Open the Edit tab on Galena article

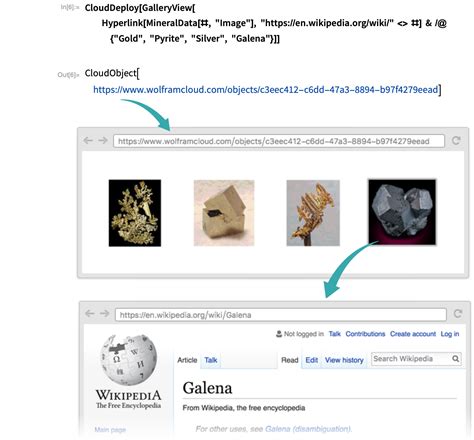[x=312, y=360]
